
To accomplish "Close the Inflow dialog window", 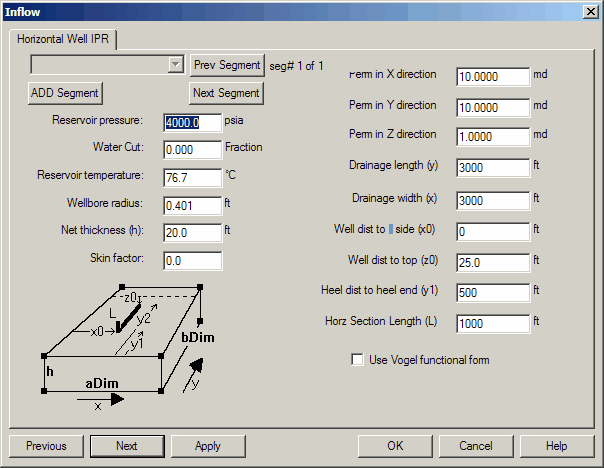I will point(591,12).
